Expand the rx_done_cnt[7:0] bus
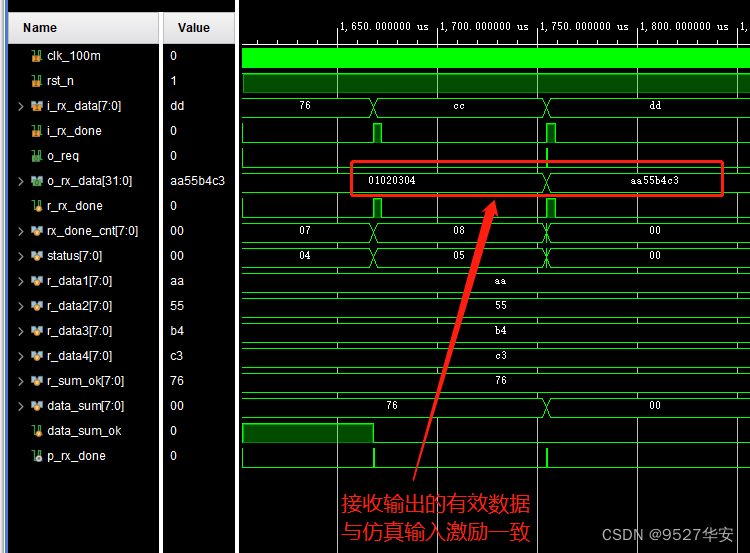 pos(21,231)
